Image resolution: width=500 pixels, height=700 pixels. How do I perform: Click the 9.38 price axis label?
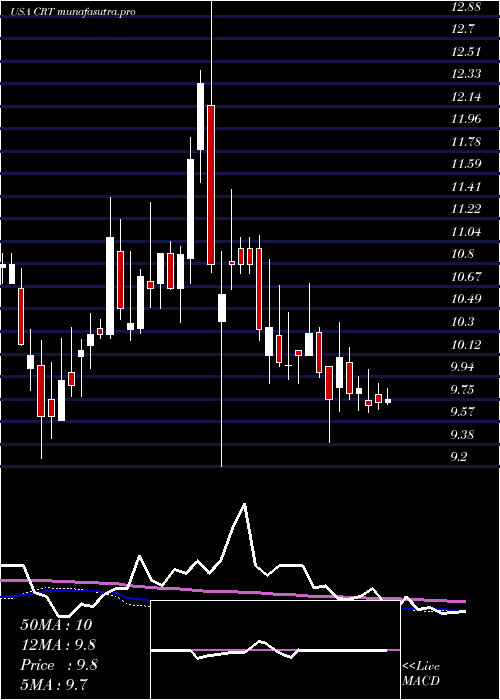[463, 434]
